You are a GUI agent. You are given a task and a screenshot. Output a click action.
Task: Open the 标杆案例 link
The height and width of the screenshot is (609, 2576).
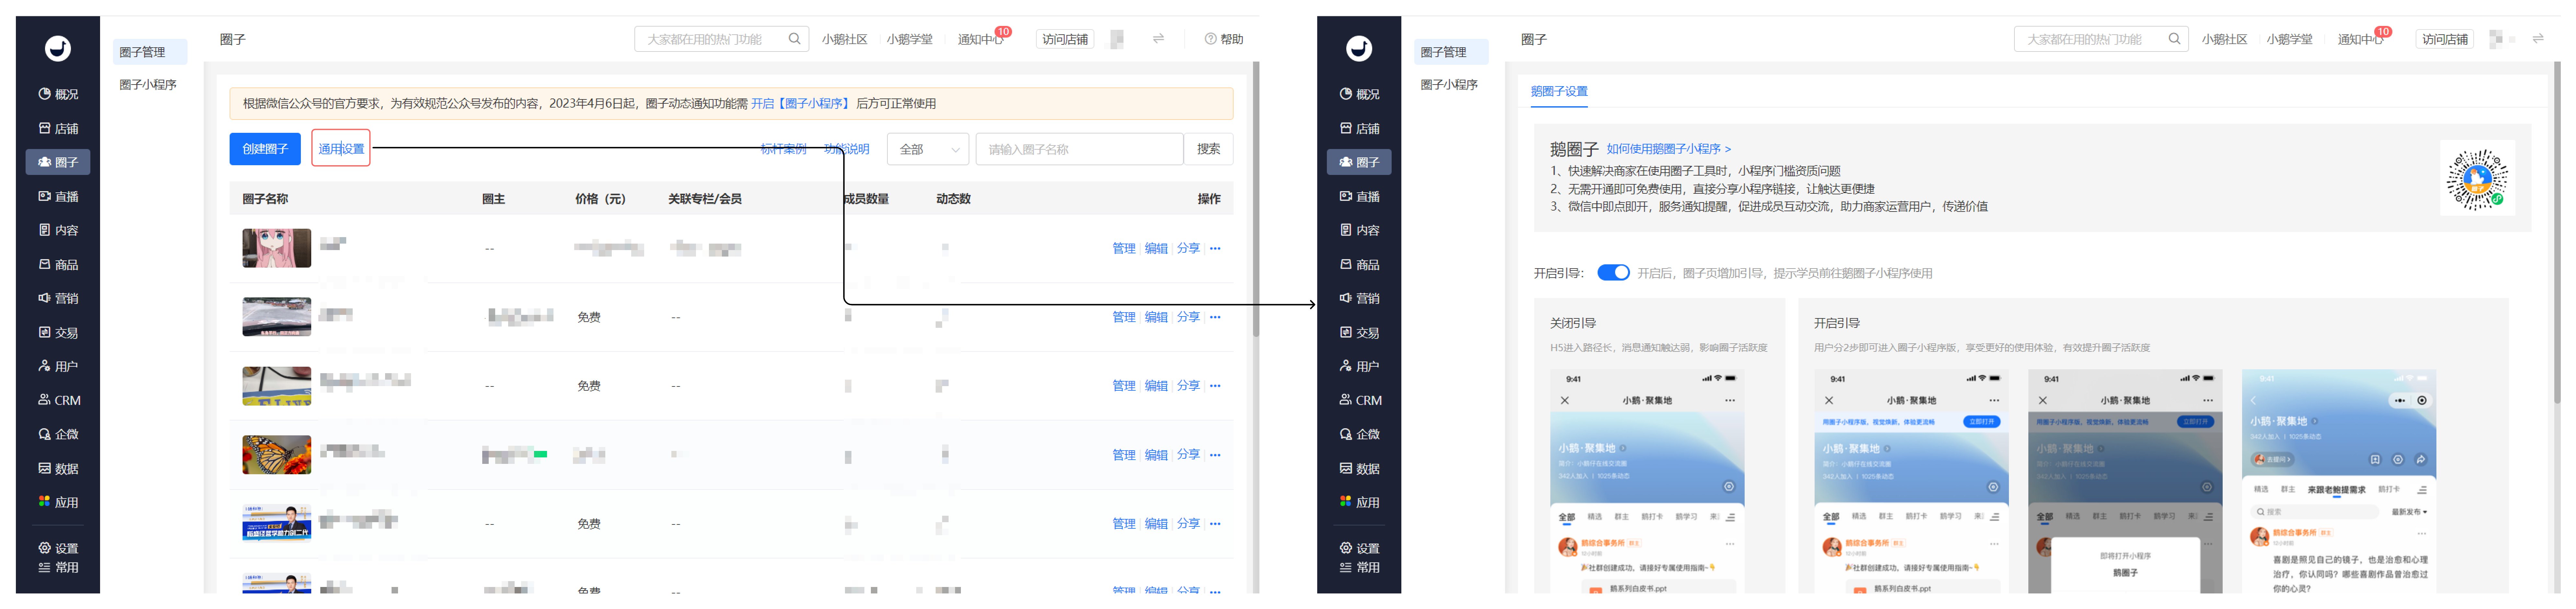[x=784, y=149]
